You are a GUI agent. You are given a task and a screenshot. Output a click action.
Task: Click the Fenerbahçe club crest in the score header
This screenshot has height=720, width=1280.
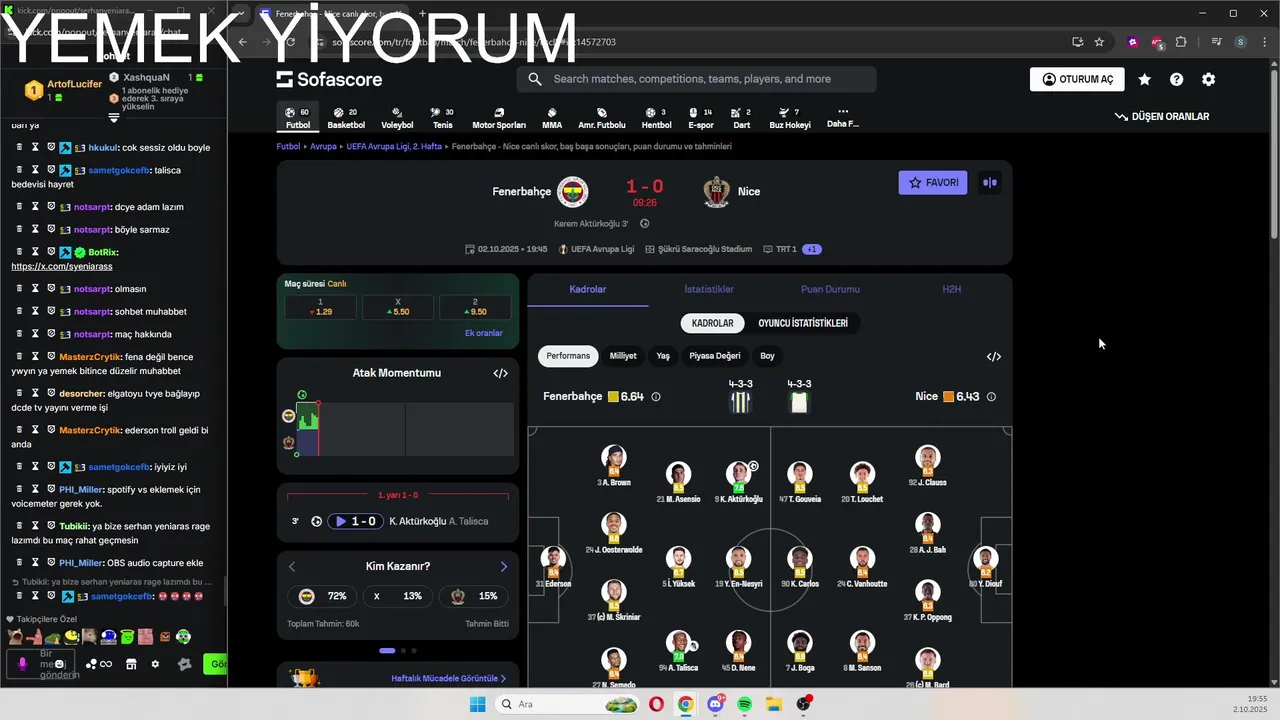click(x=573, y=191)
